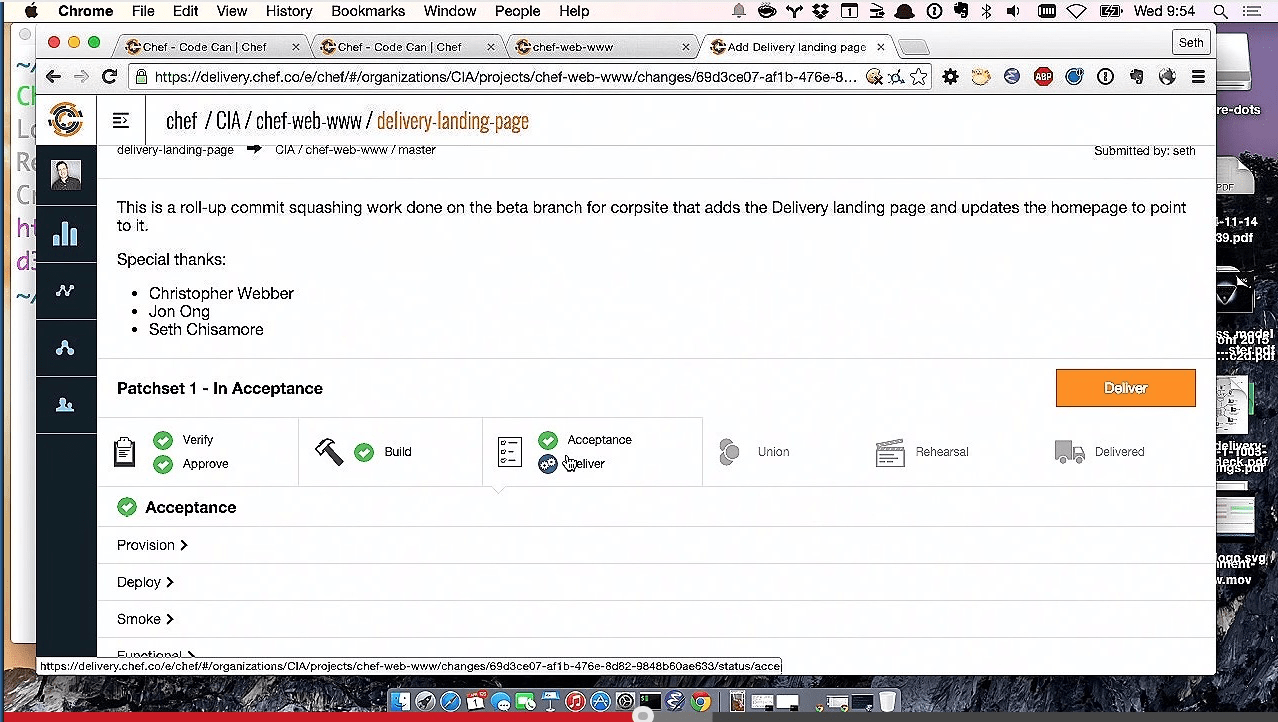This screenshot has width=1278, height=722.
Task: Open Spotlight search in menu bar
Action: tap(1220, 11)
